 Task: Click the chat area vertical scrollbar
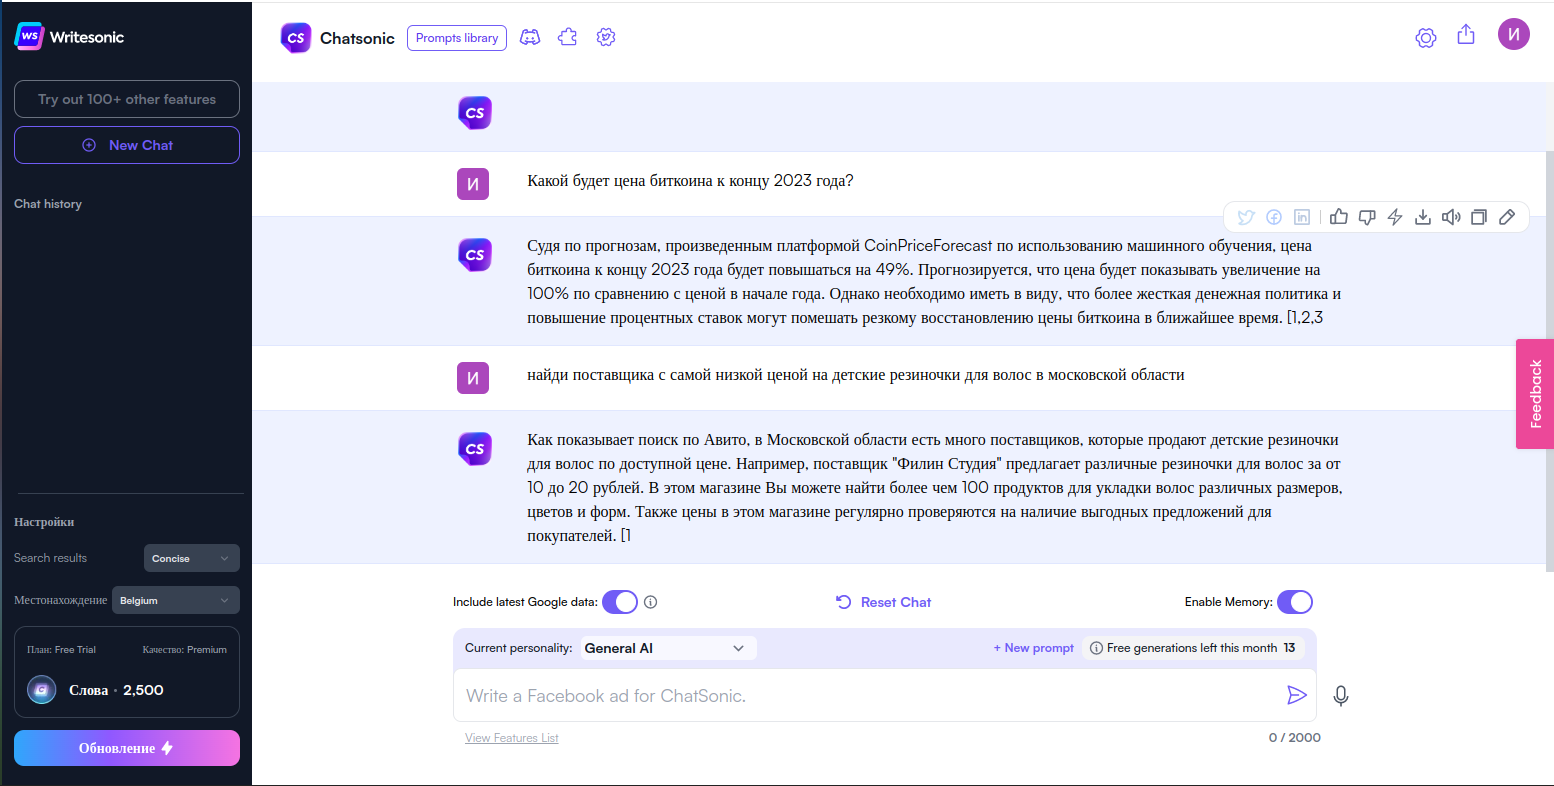1549,359
